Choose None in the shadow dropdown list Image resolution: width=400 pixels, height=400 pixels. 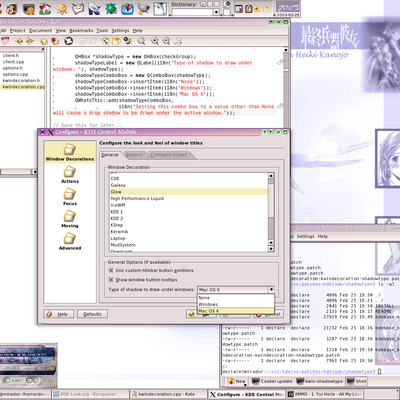click(x=236, y=298)
